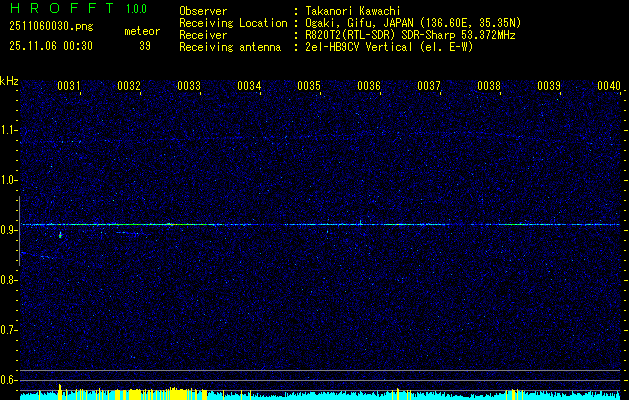Click the 0031 time marker

point(69,86)
